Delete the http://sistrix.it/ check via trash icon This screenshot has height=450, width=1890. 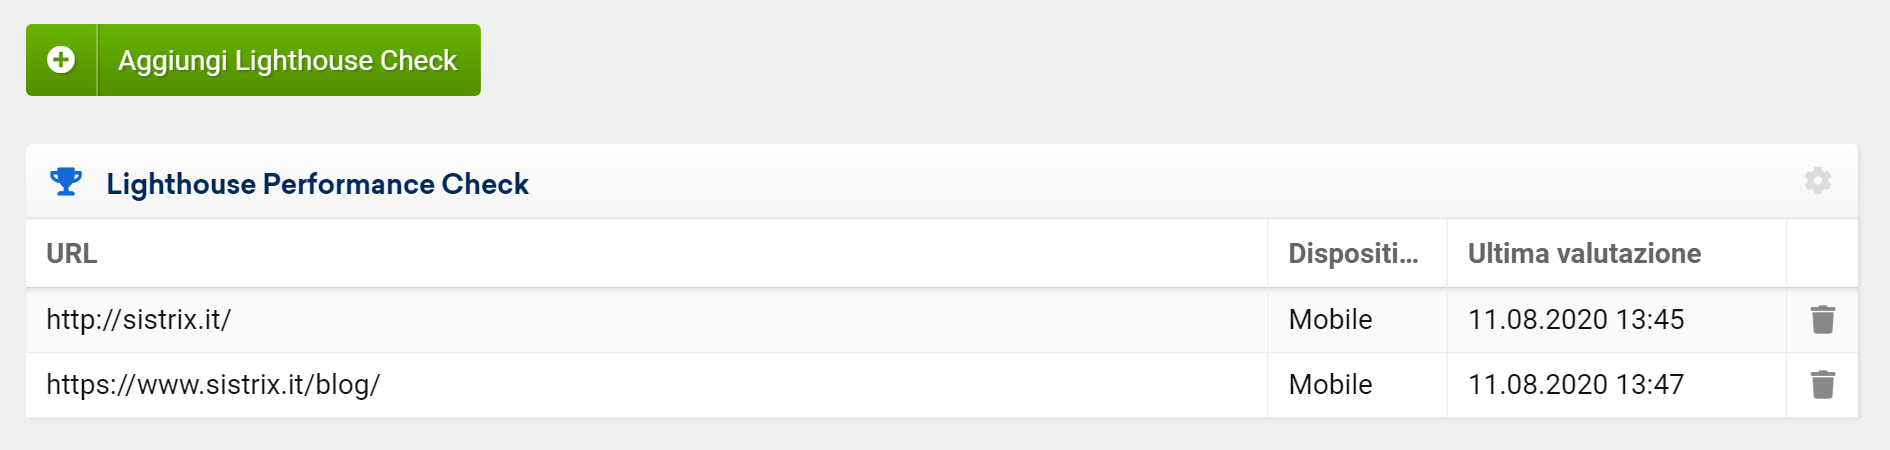pyautogui.click(x=1822, y=320)
